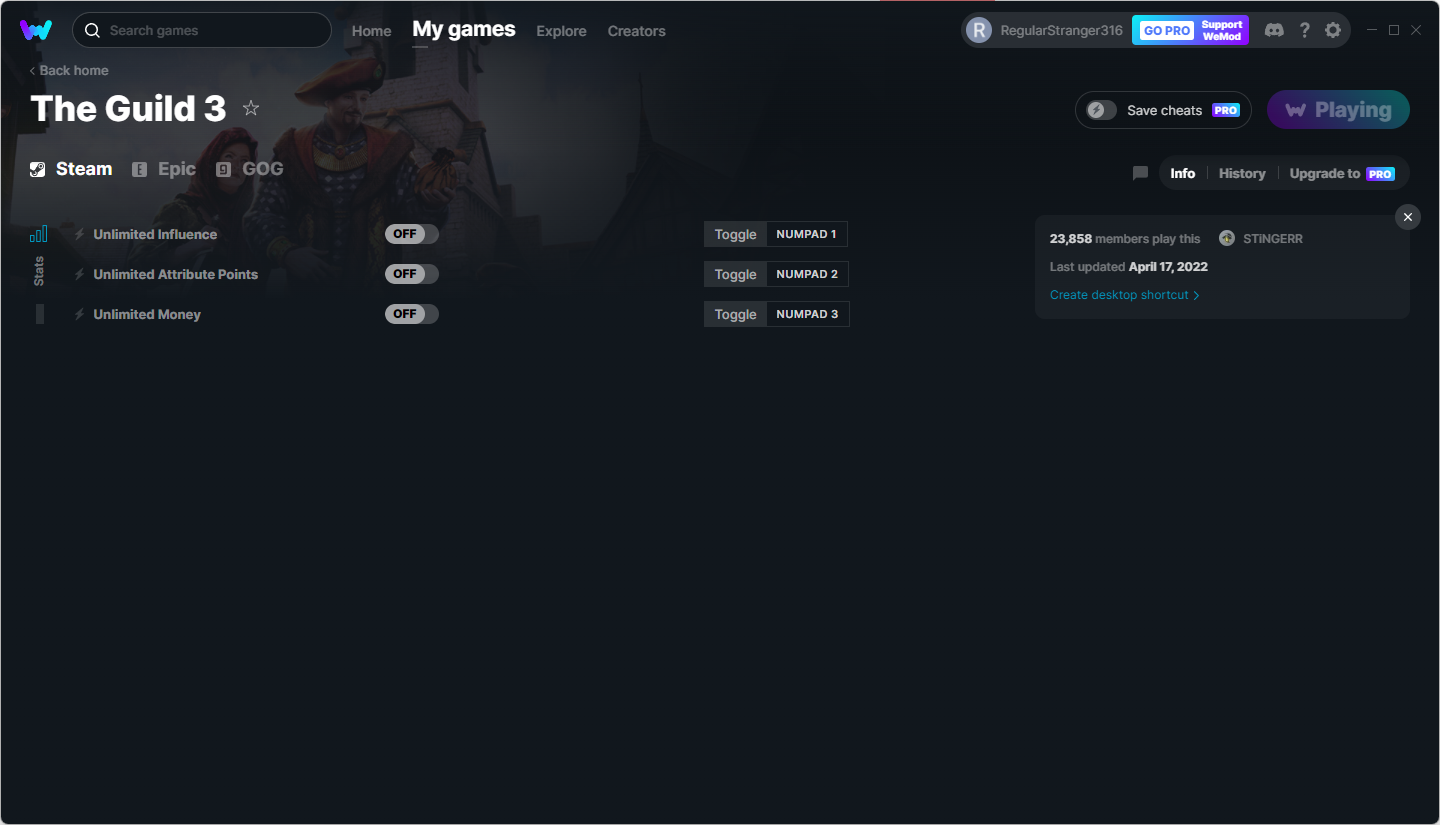Switch to the History tab
The width and height of the screenshot is (1440, 825).
click(x=1242, y=173)
